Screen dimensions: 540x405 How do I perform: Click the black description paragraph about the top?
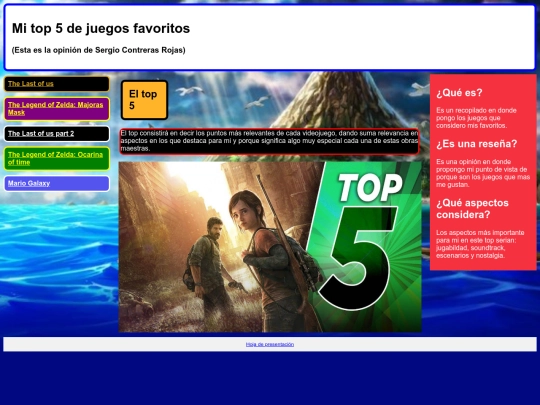[270, 141]
